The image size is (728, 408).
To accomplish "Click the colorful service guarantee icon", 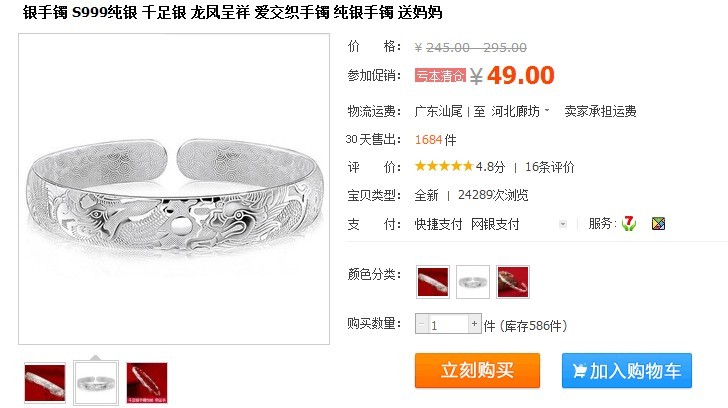I will coord(658,224).
